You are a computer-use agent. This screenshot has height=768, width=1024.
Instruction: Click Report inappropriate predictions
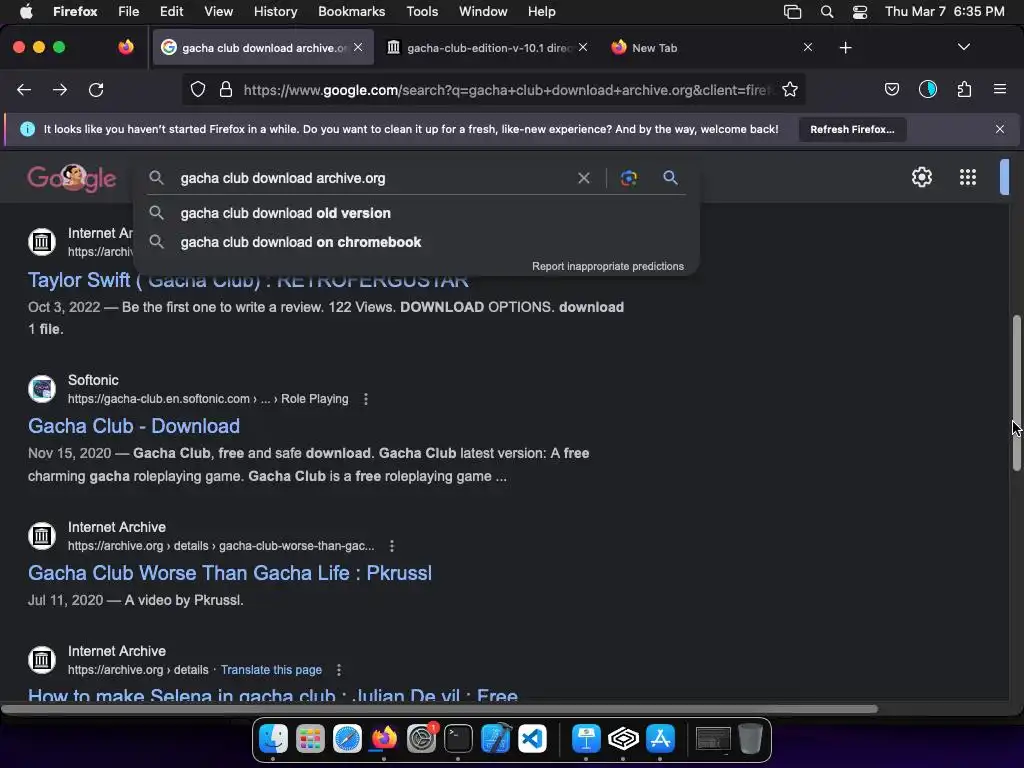coord(608,266)
